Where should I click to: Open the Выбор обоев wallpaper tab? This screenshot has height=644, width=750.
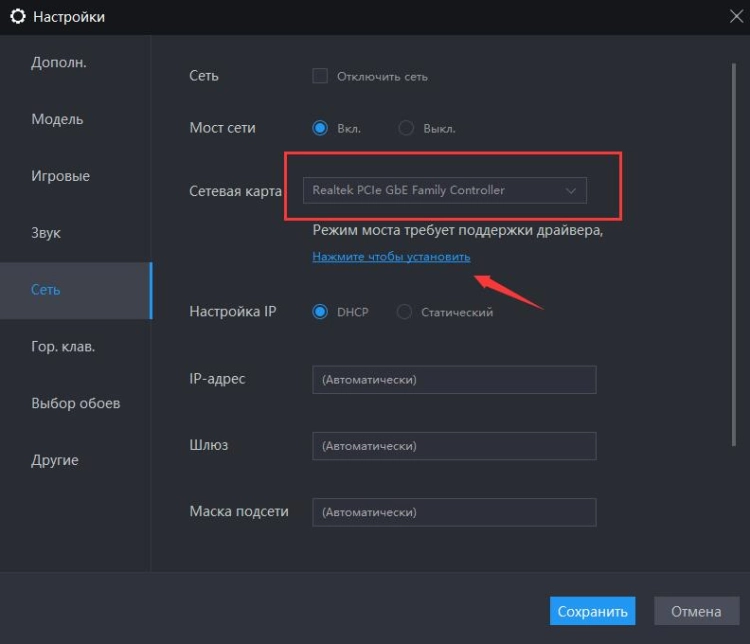coord(75,403)
